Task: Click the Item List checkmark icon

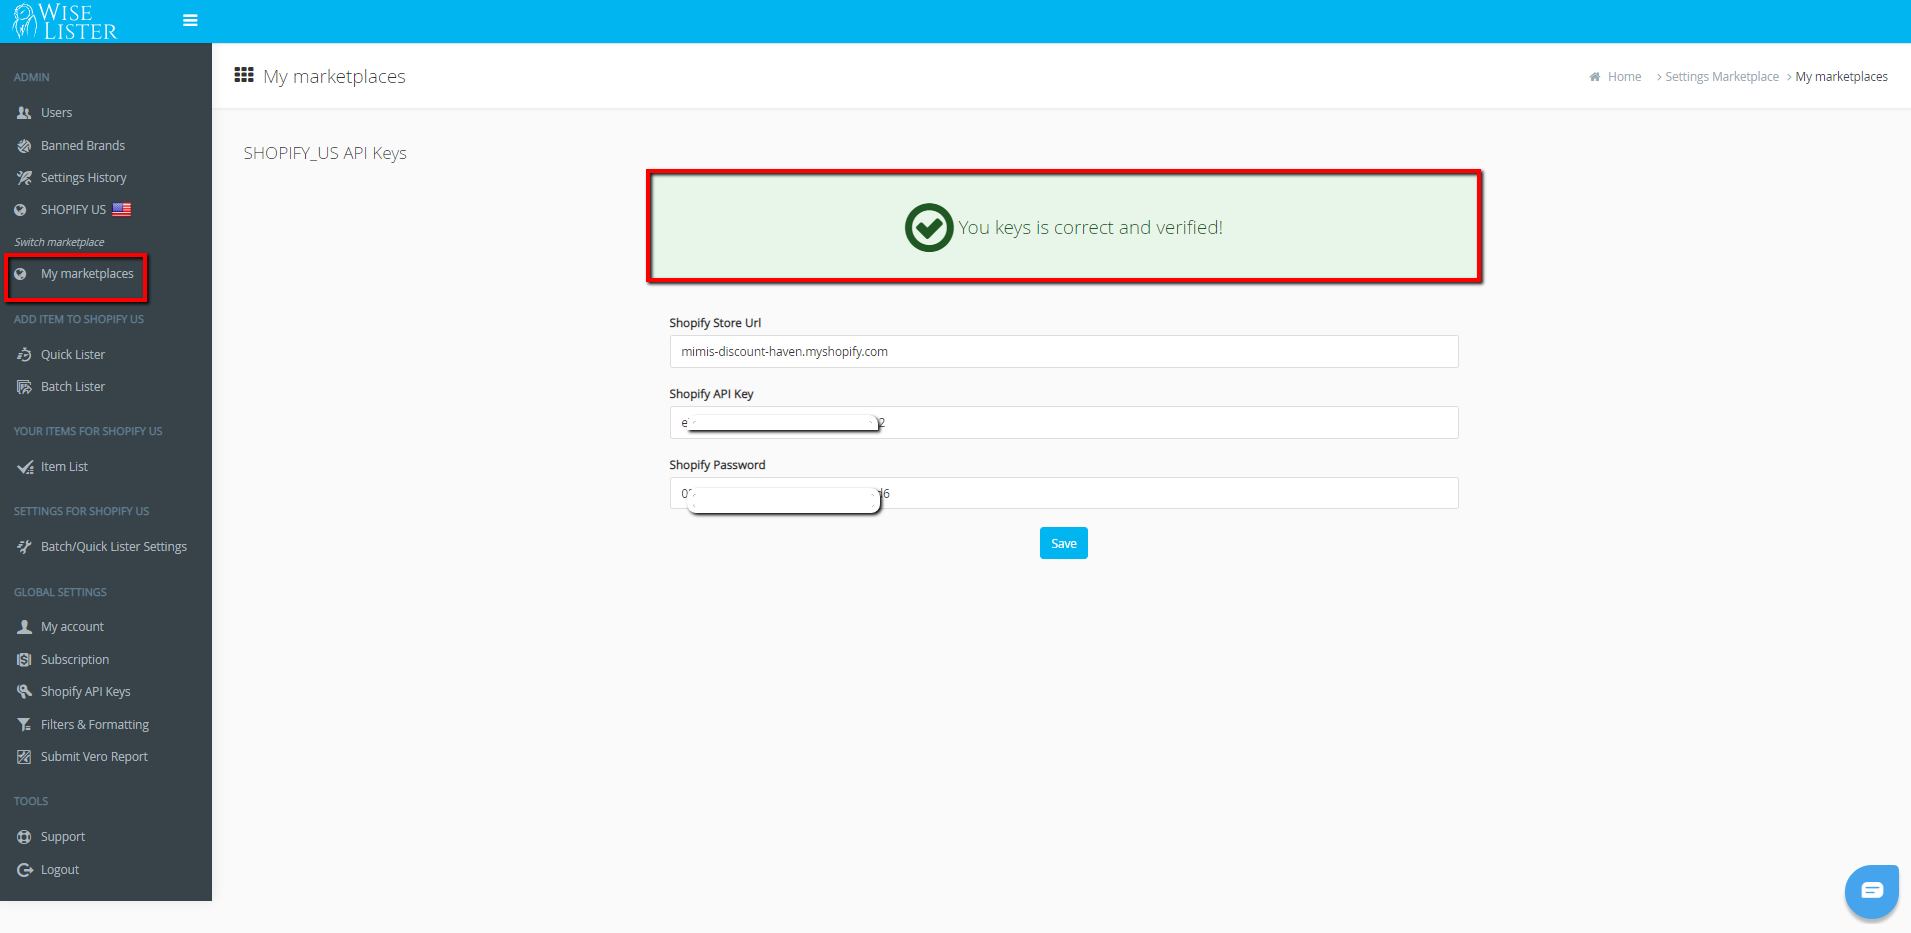Action: click(x=25, y=467)
